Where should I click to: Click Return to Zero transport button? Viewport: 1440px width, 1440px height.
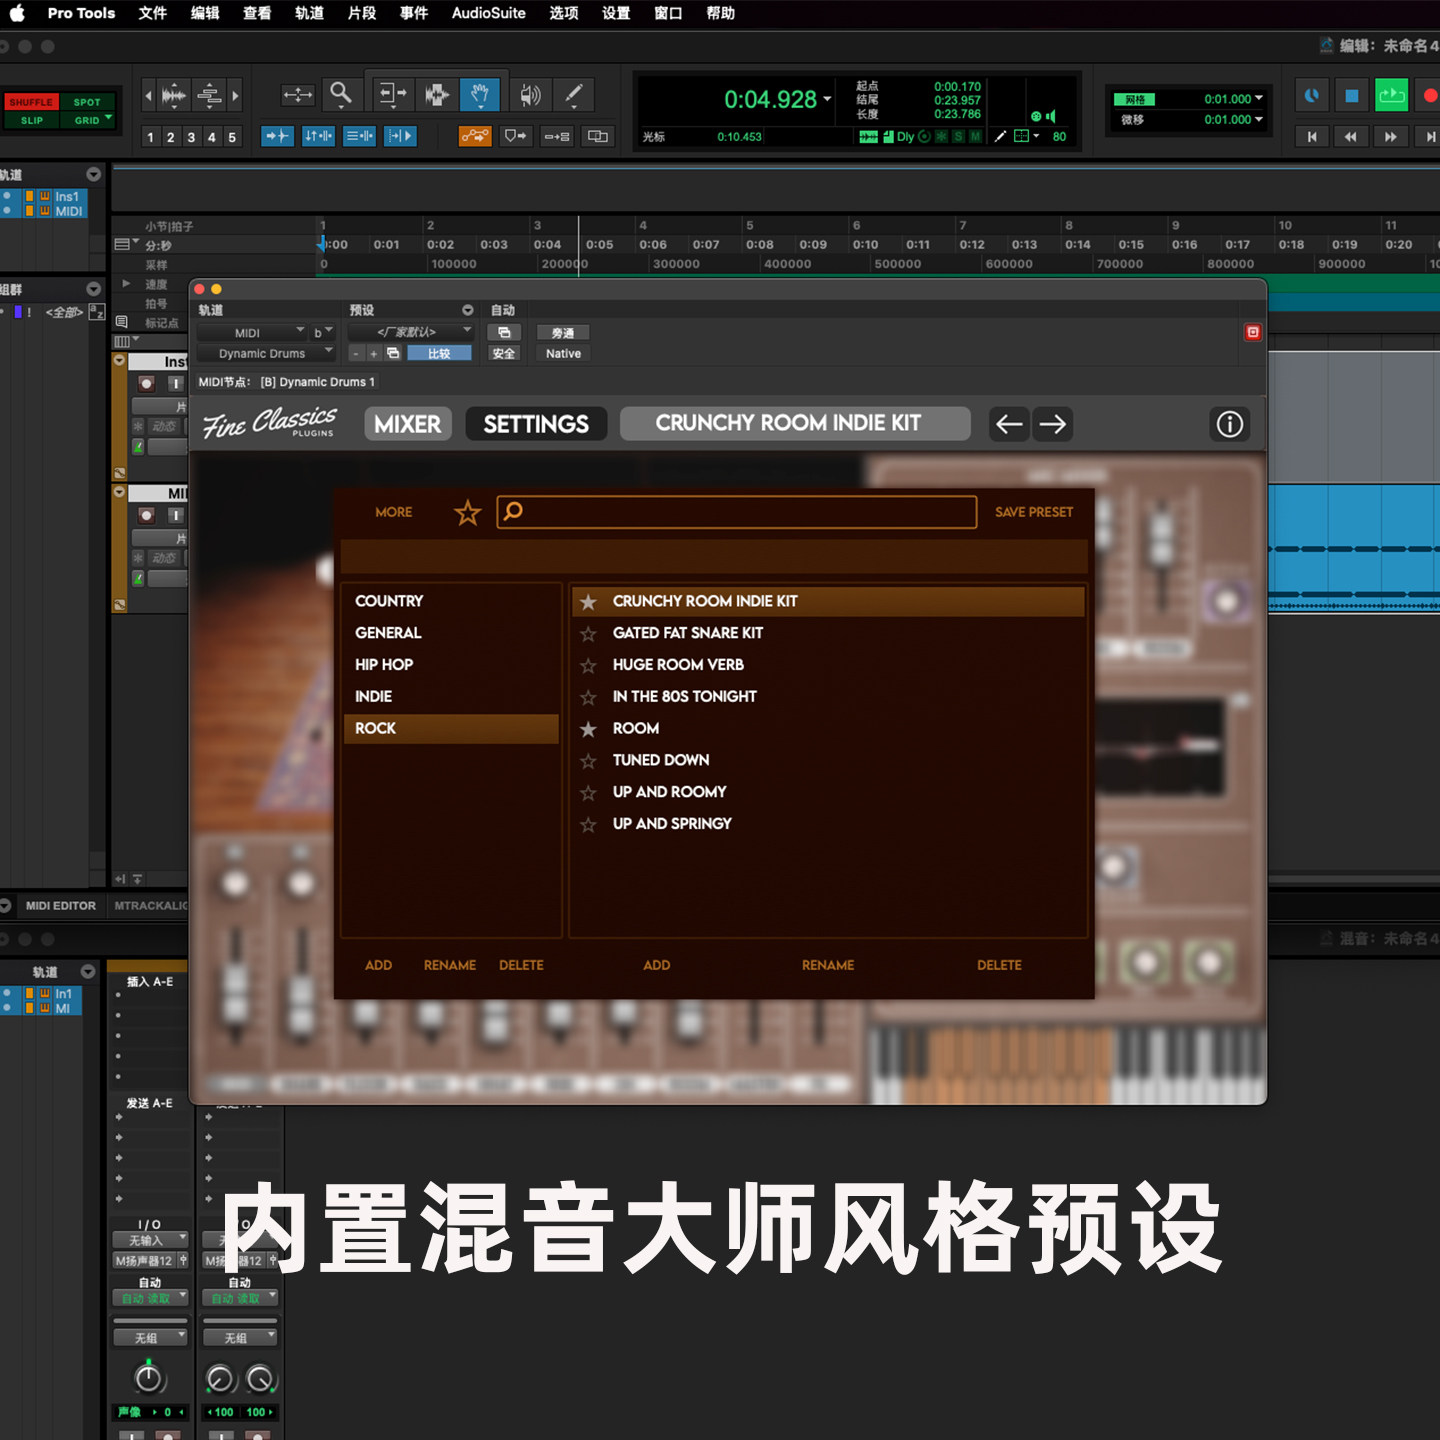(1311, 137)
